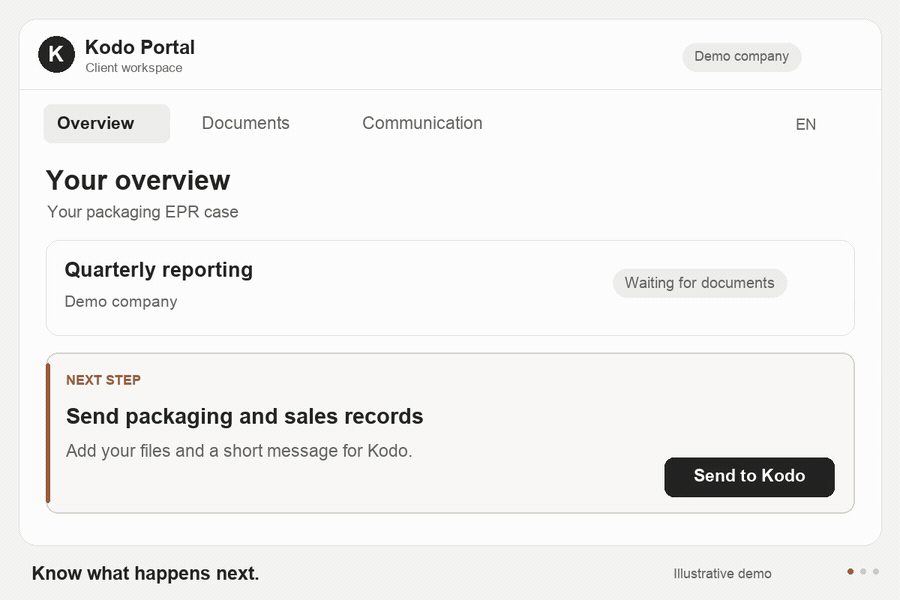Click the Demo company badge in header
This screenshot has width=900, height=600.
(x=742, y=57)
